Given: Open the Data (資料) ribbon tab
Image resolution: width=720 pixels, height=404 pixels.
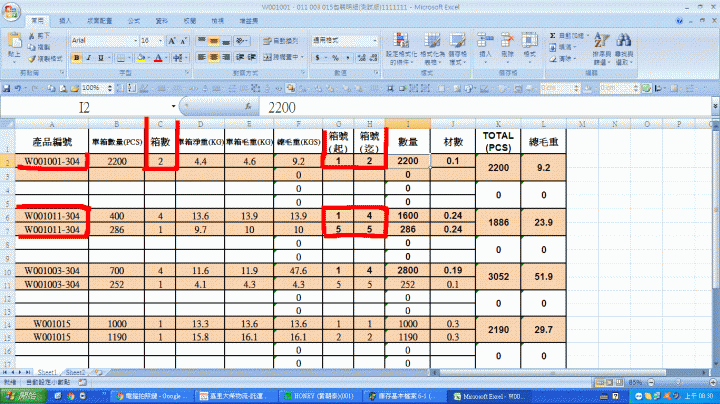Looking at the screenshot, I should click(162, 21).
